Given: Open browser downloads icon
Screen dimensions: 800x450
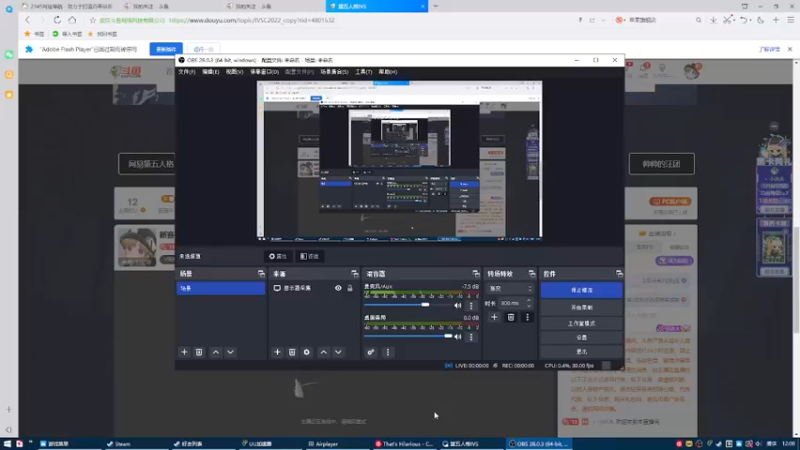Looking at the screenshot, I should click(713, 20).
